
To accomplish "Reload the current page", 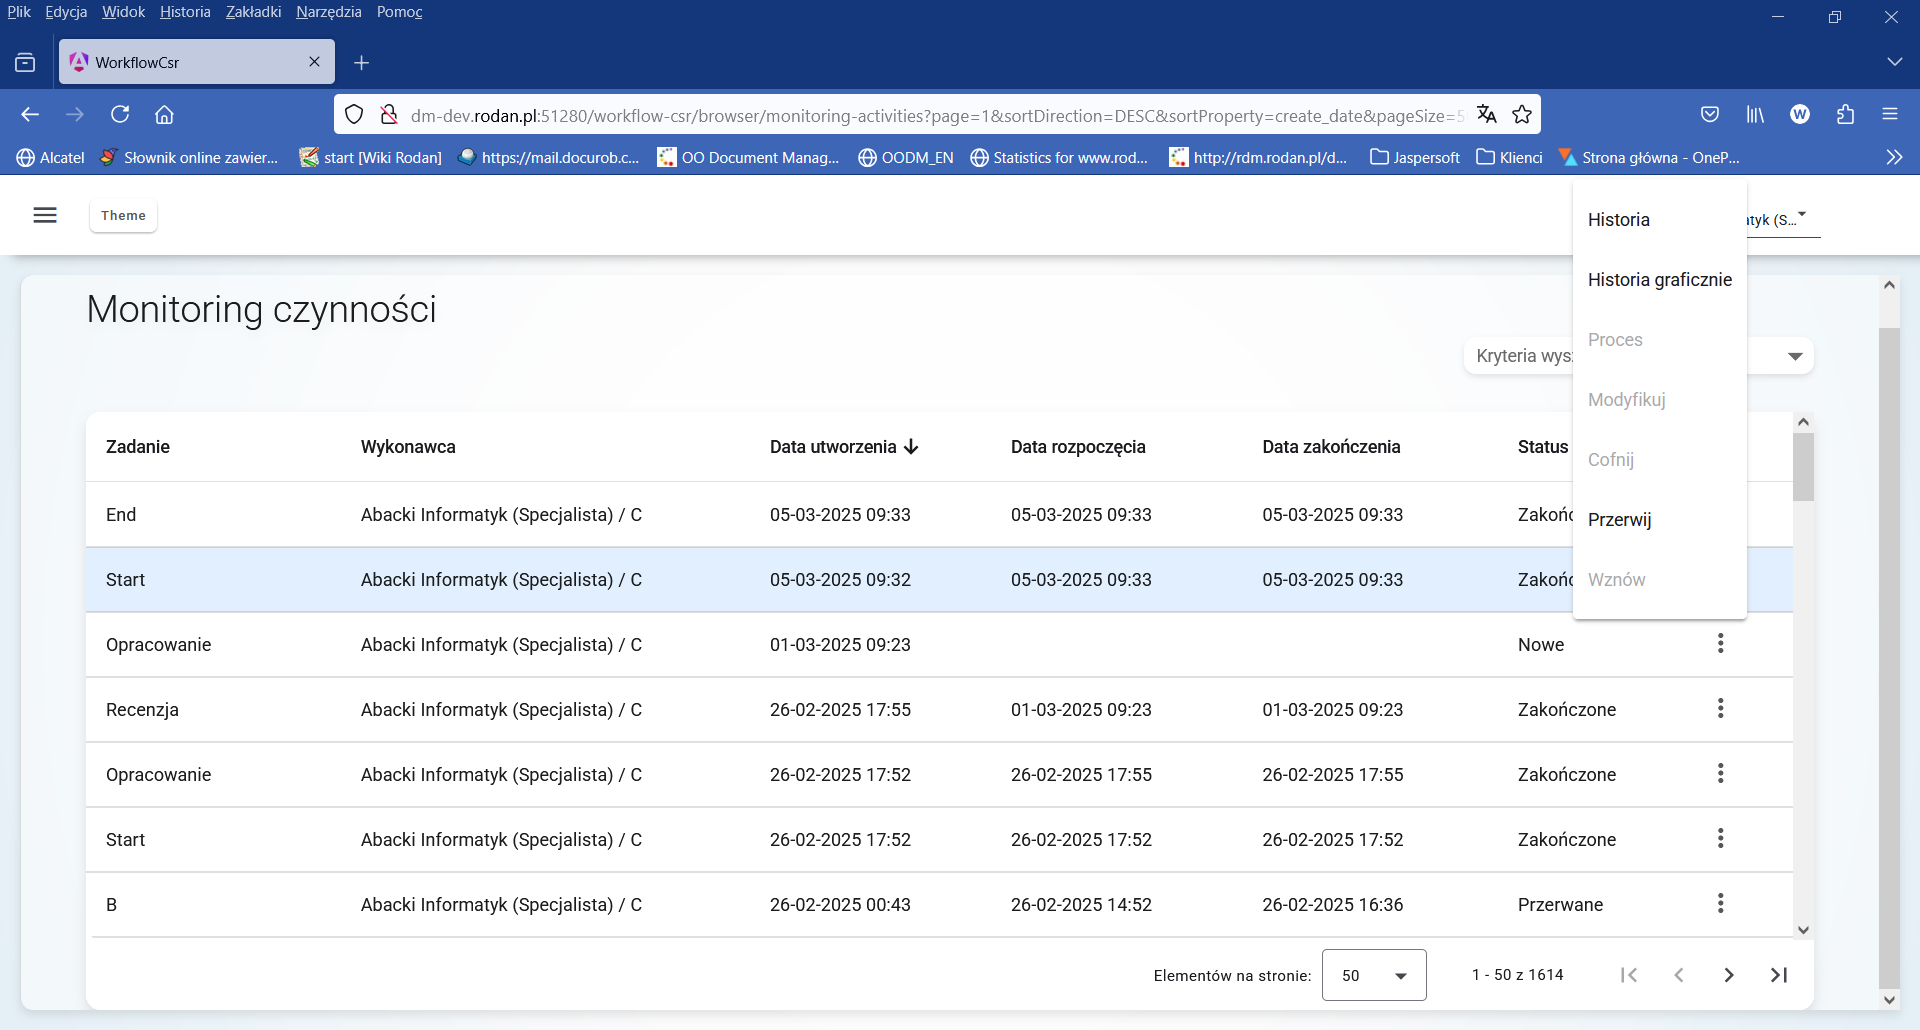I will (x=120, y=114).
